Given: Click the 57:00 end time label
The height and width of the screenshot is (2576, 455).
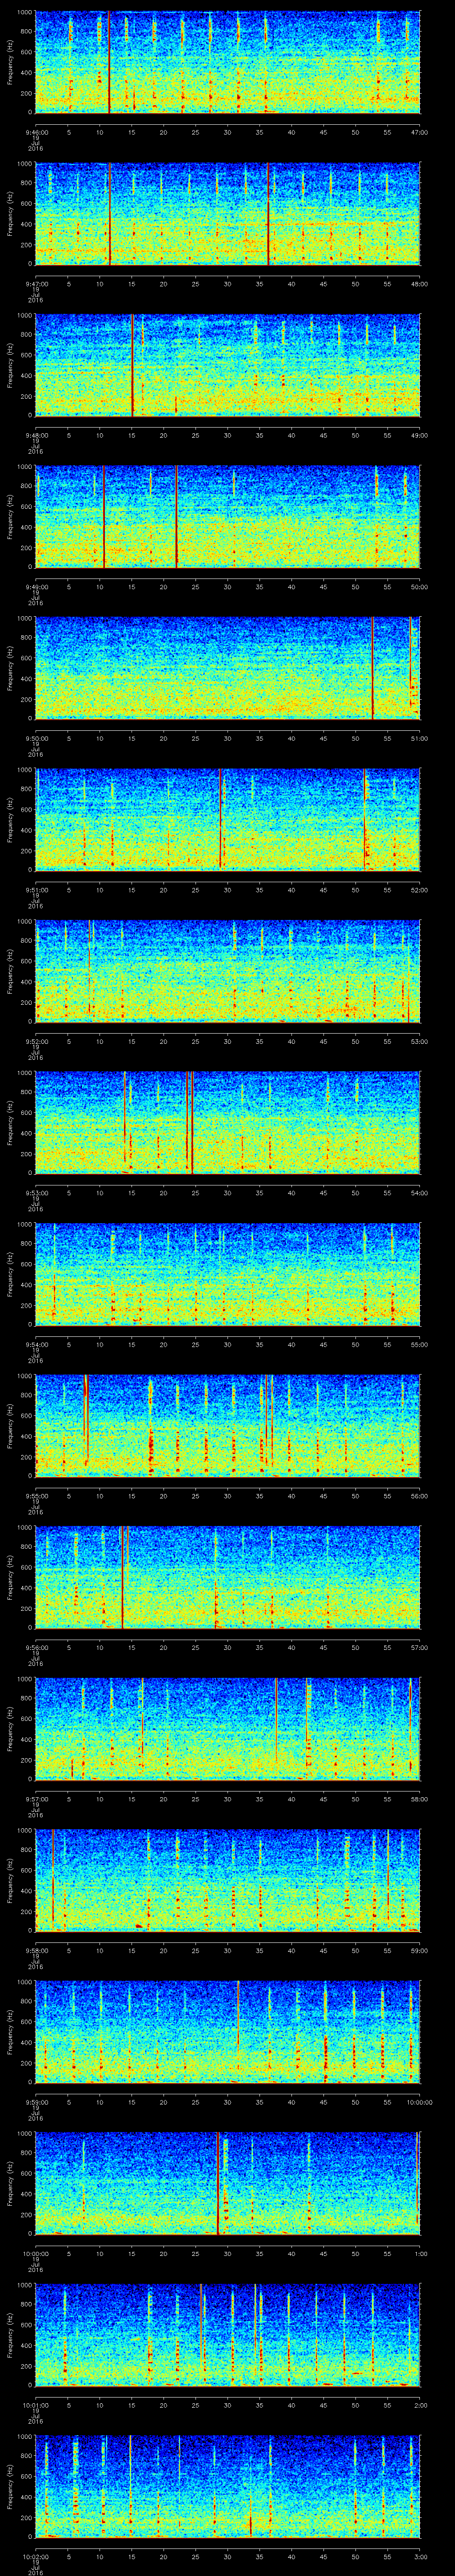Looking at the screenshot, I should [x=419, y=1647].
